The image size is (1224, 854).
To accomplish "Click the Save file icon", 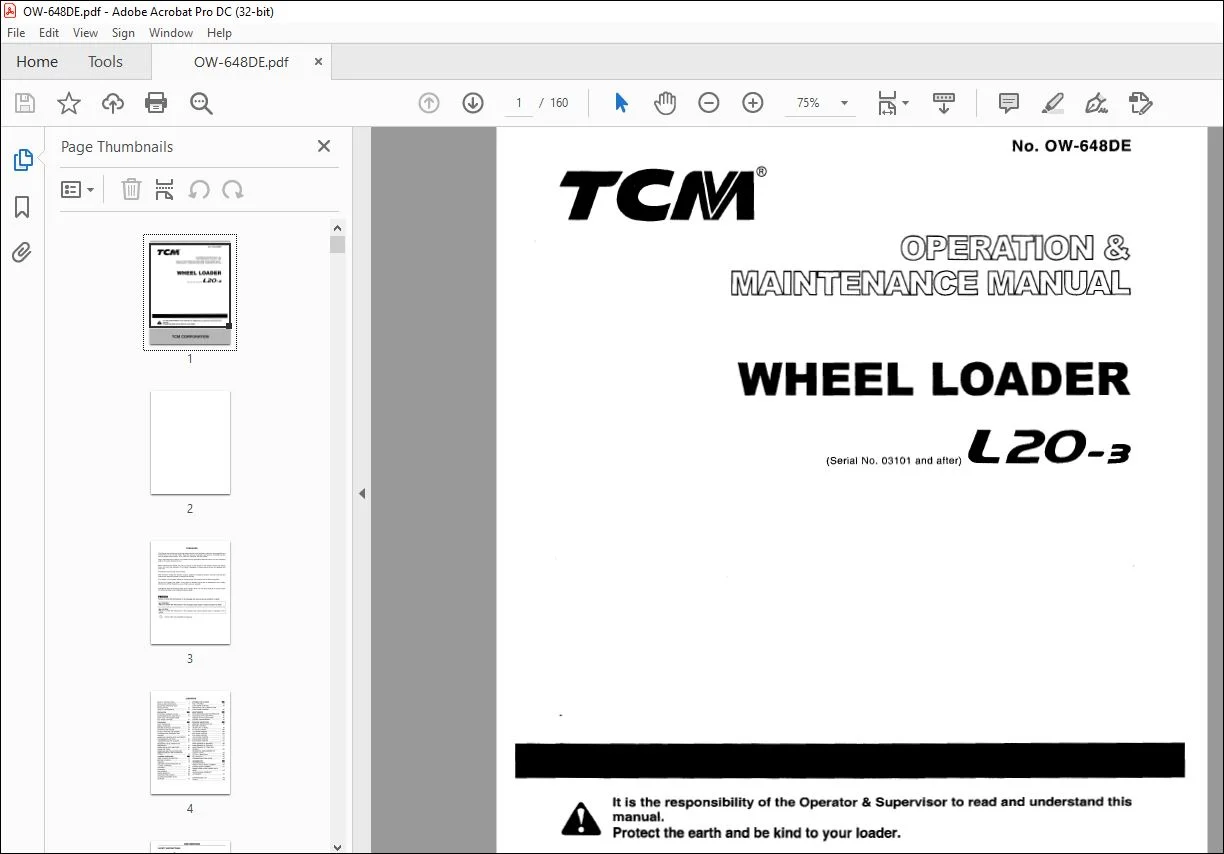I will (25, 103).
